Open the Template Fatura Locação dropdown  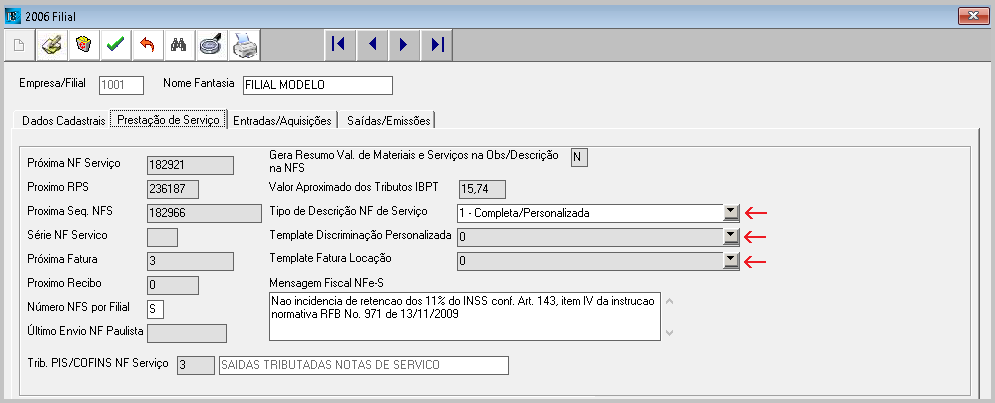(731, 260)
